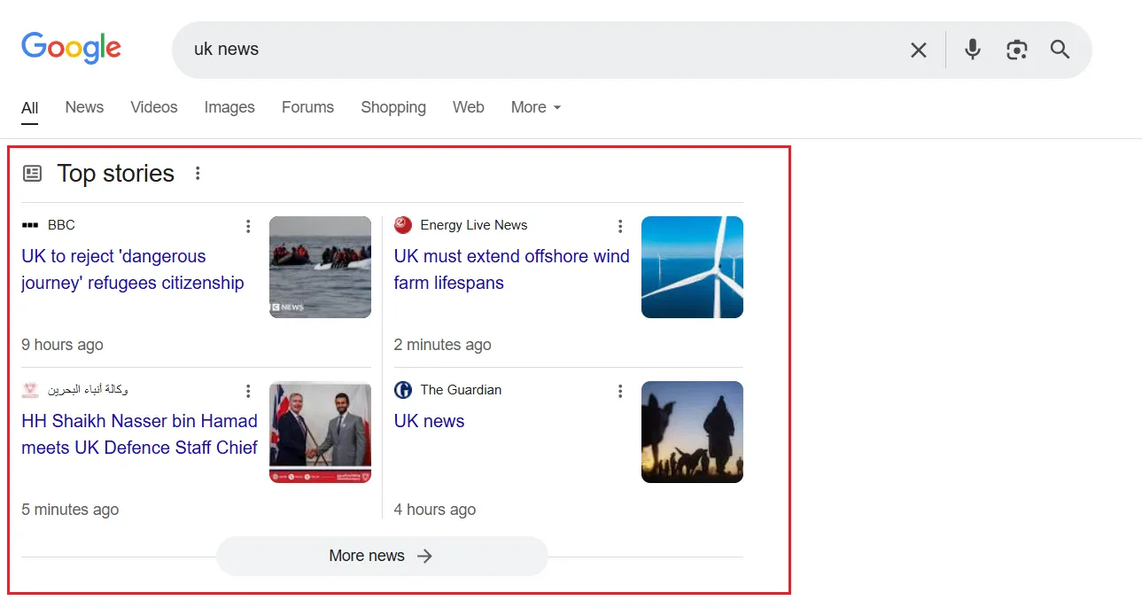The width and height of the screenshot is (1142, 608).
Task: Switch to the Web tab
Action: pyautogui.click(x=468, y=107)
